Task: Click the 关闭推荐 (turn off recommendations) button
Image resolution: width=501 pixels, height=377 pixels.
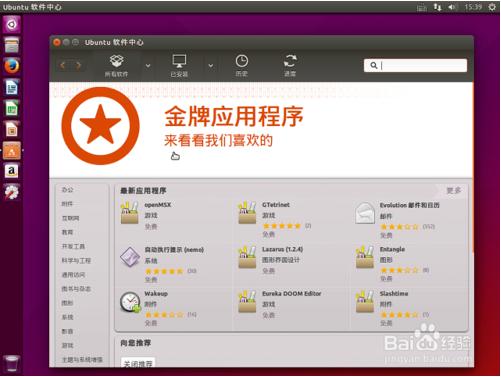Action: click(138, 364)
